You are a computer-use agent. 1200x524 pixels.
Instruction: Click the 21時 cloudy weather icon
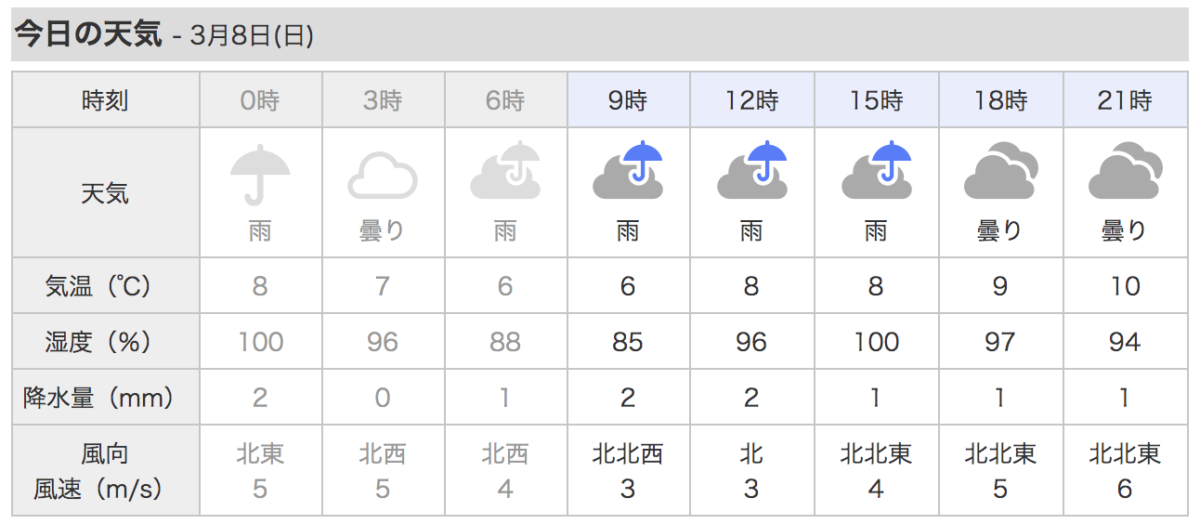click(x=1124, y=174)
